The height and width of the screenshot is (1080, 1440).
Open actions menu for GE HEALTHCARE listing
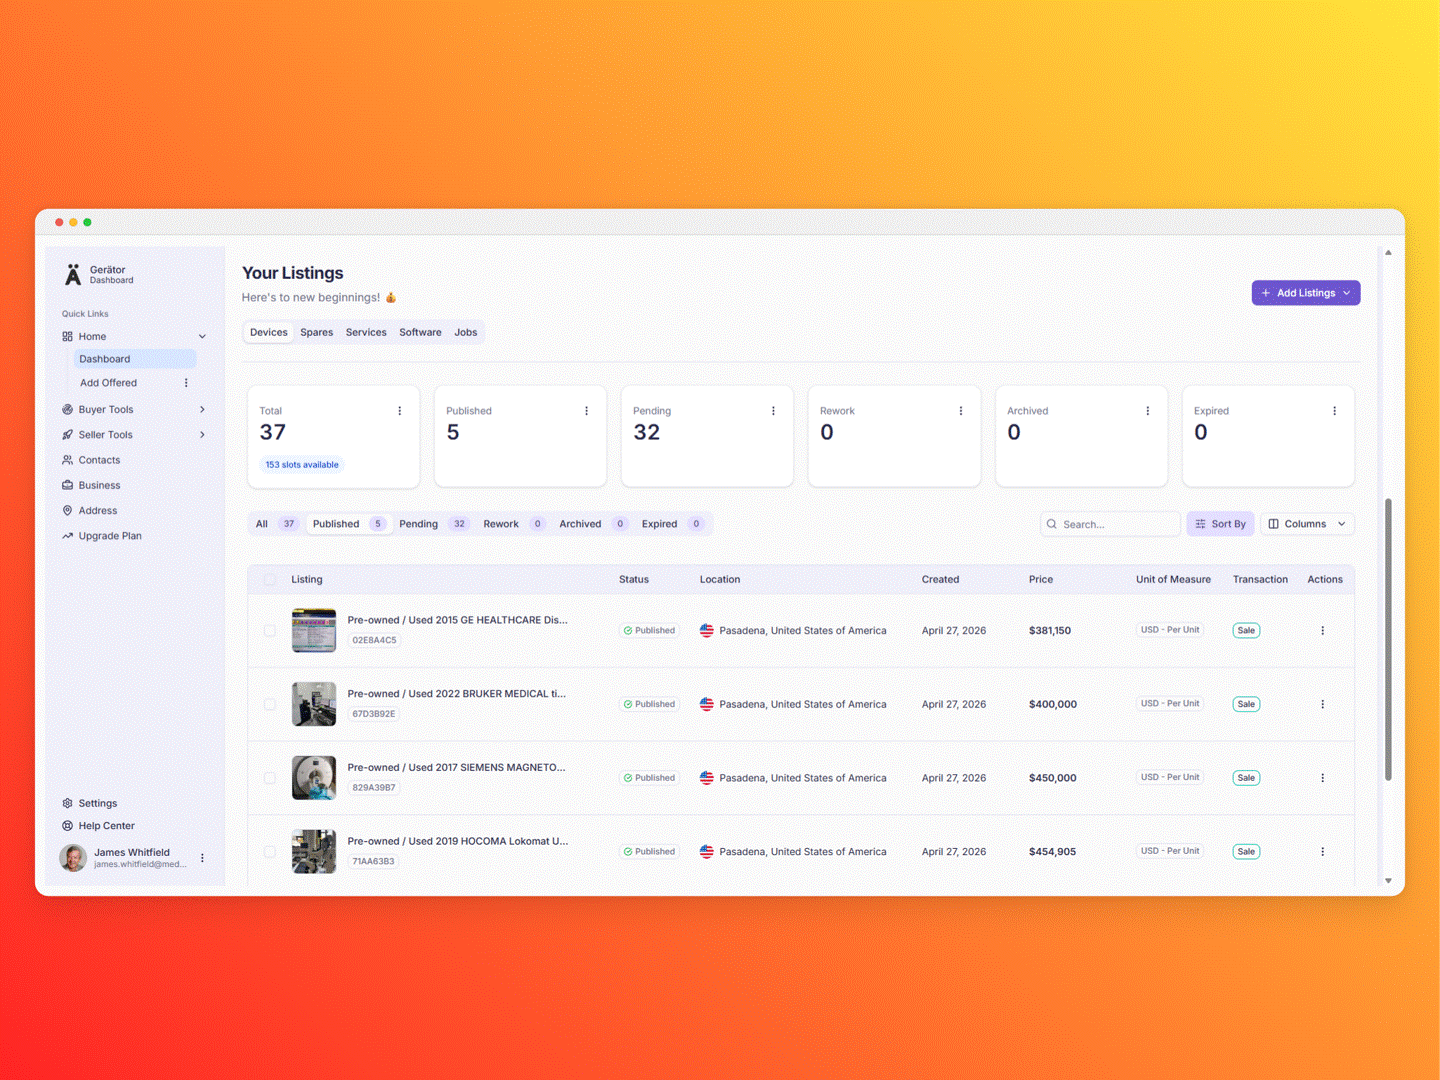(1323, 631)
